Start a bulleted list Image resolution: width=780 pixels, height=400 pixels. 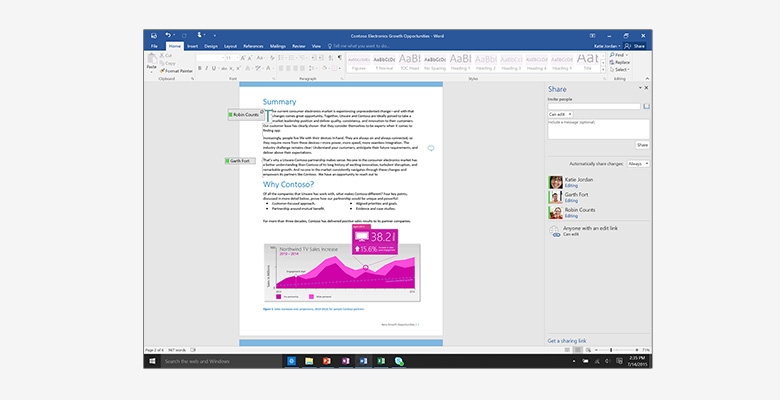[x=281, y=58]
